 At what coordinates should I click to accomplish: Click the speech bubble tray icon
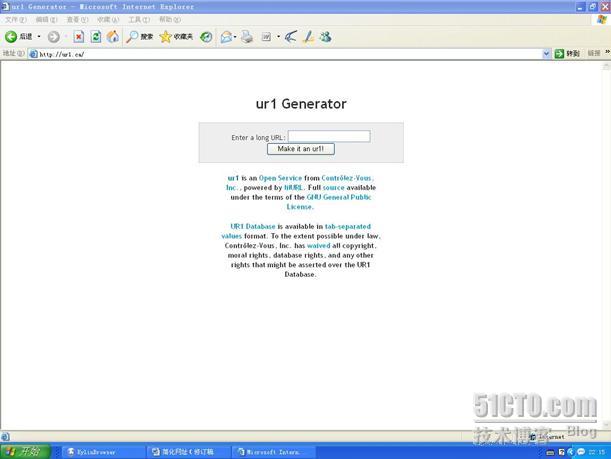point(581,452)
